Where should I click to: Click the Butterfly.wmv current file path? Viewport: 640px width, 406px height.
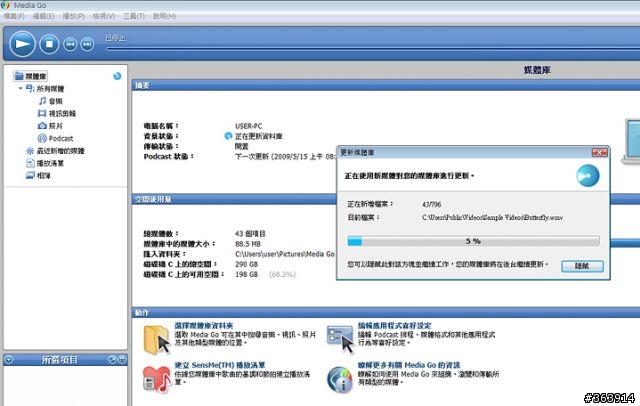click(x=492, y=217)
